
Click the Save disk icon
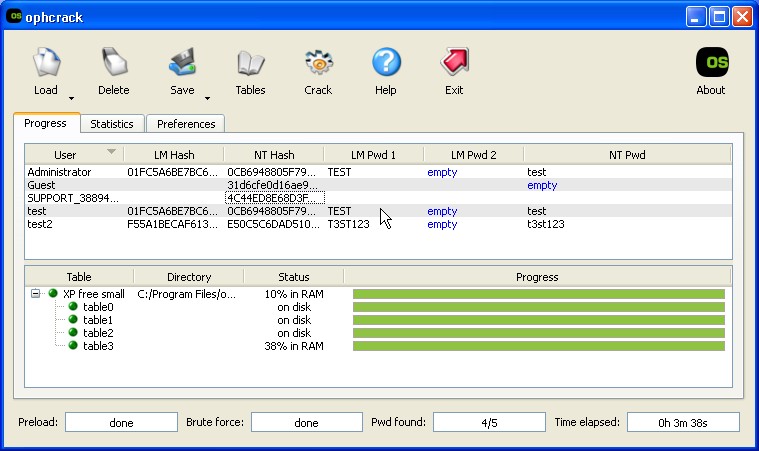pos(182,63)
